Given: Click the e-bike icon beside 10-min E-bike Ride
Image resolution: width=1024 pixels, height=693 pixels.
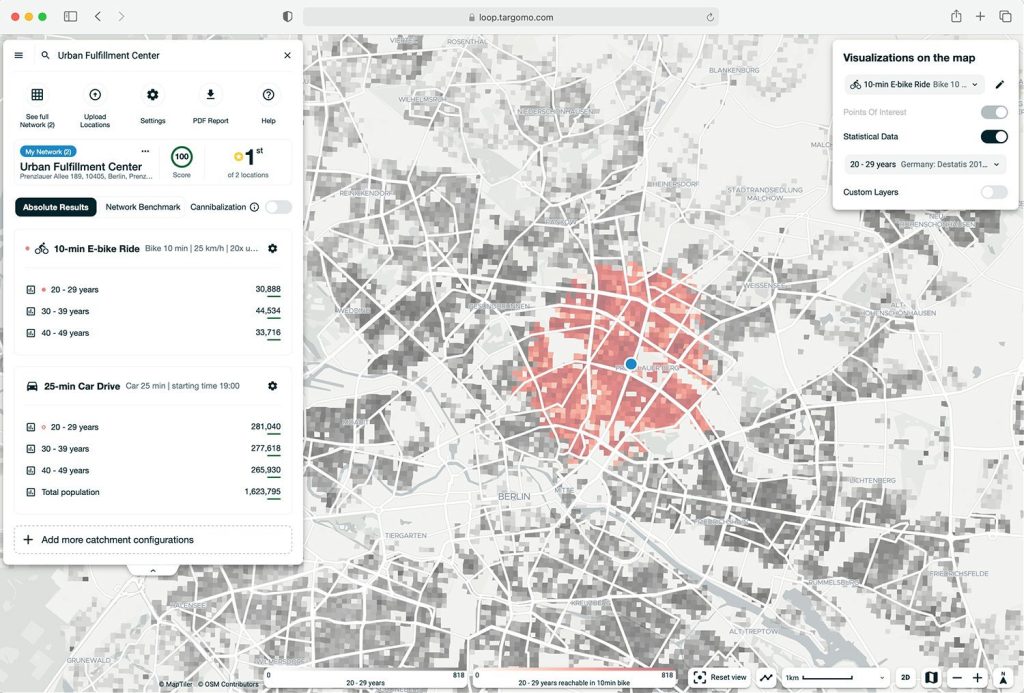Looking at the screenshot, I should tap(42, 248).
